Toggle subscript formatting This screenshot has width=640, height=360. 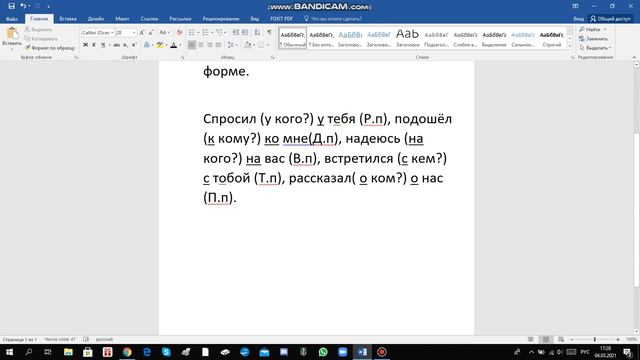coord(125,45)
